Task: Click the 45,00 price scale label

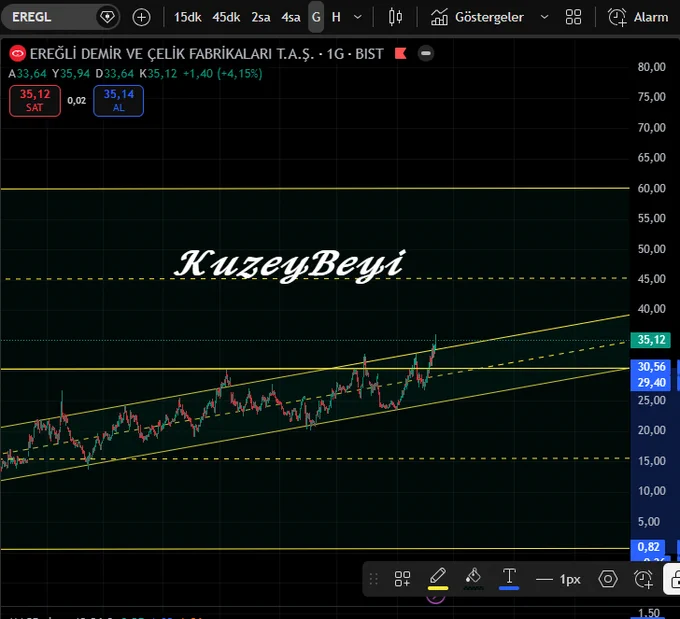Action: click(x=651, y=279)
